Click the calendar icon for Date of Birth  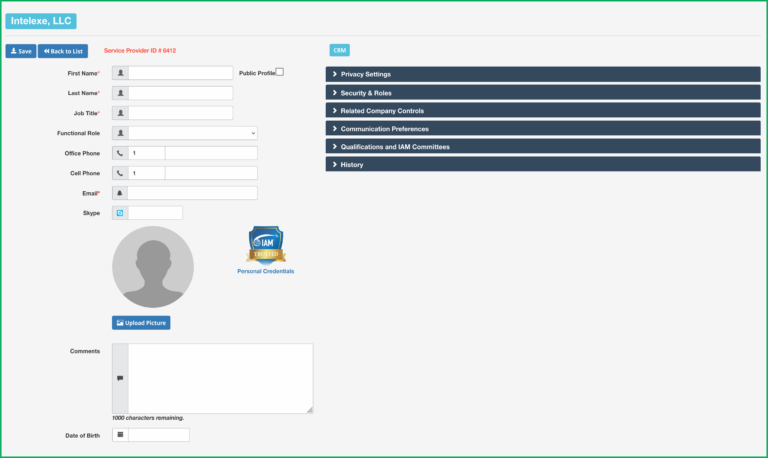pyautogui.click(x=120, y=434)
